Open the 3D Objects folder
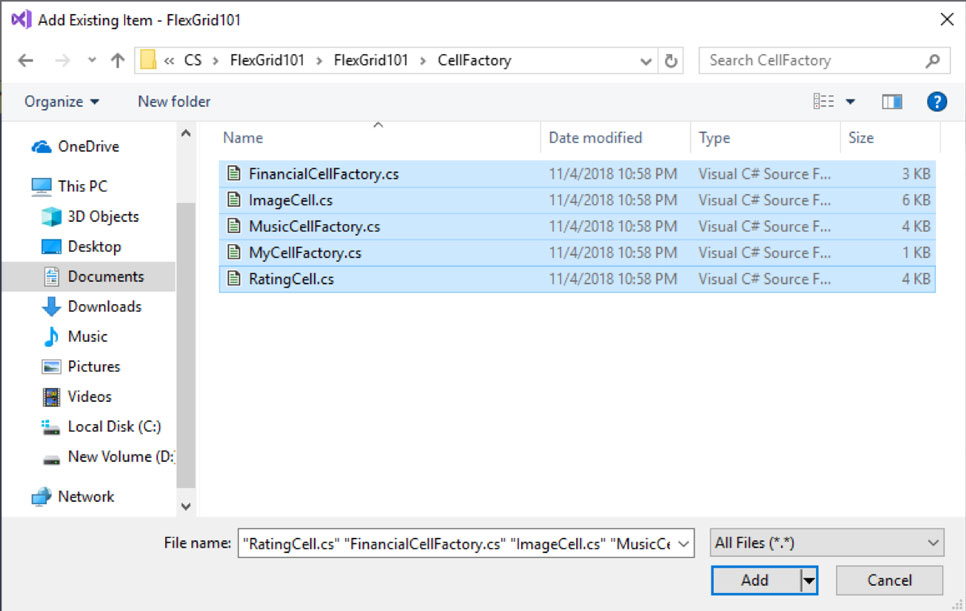This screenshot has height=611, width=966. [x=91, y=216]
